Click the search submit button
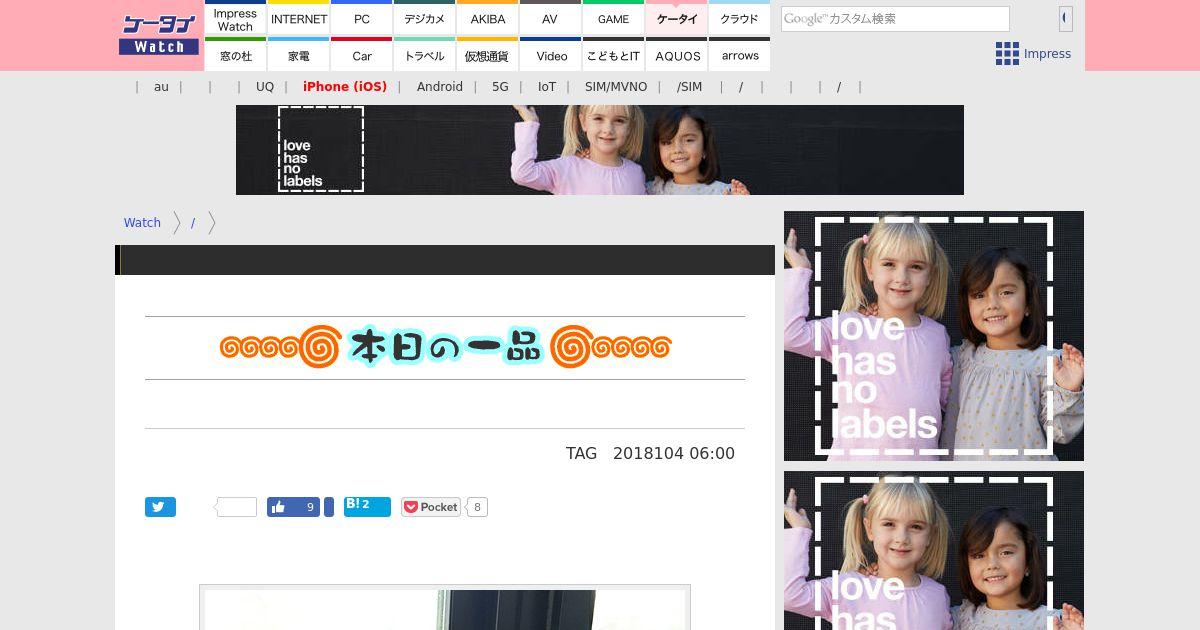The width and height of the screenshot is (1200, 630). [1065, 18]
